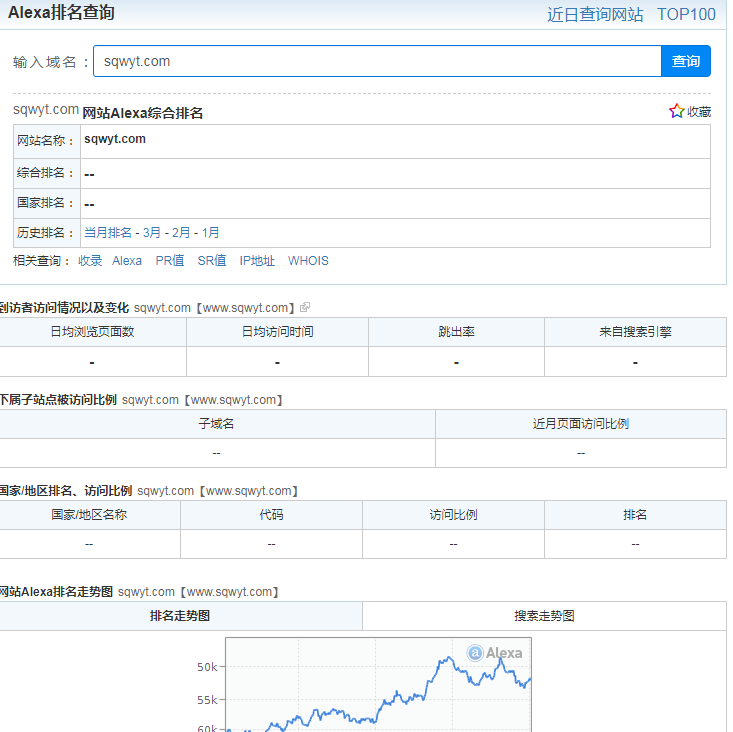Click 下属子站点被访问比例 section heading

(58, 400)
